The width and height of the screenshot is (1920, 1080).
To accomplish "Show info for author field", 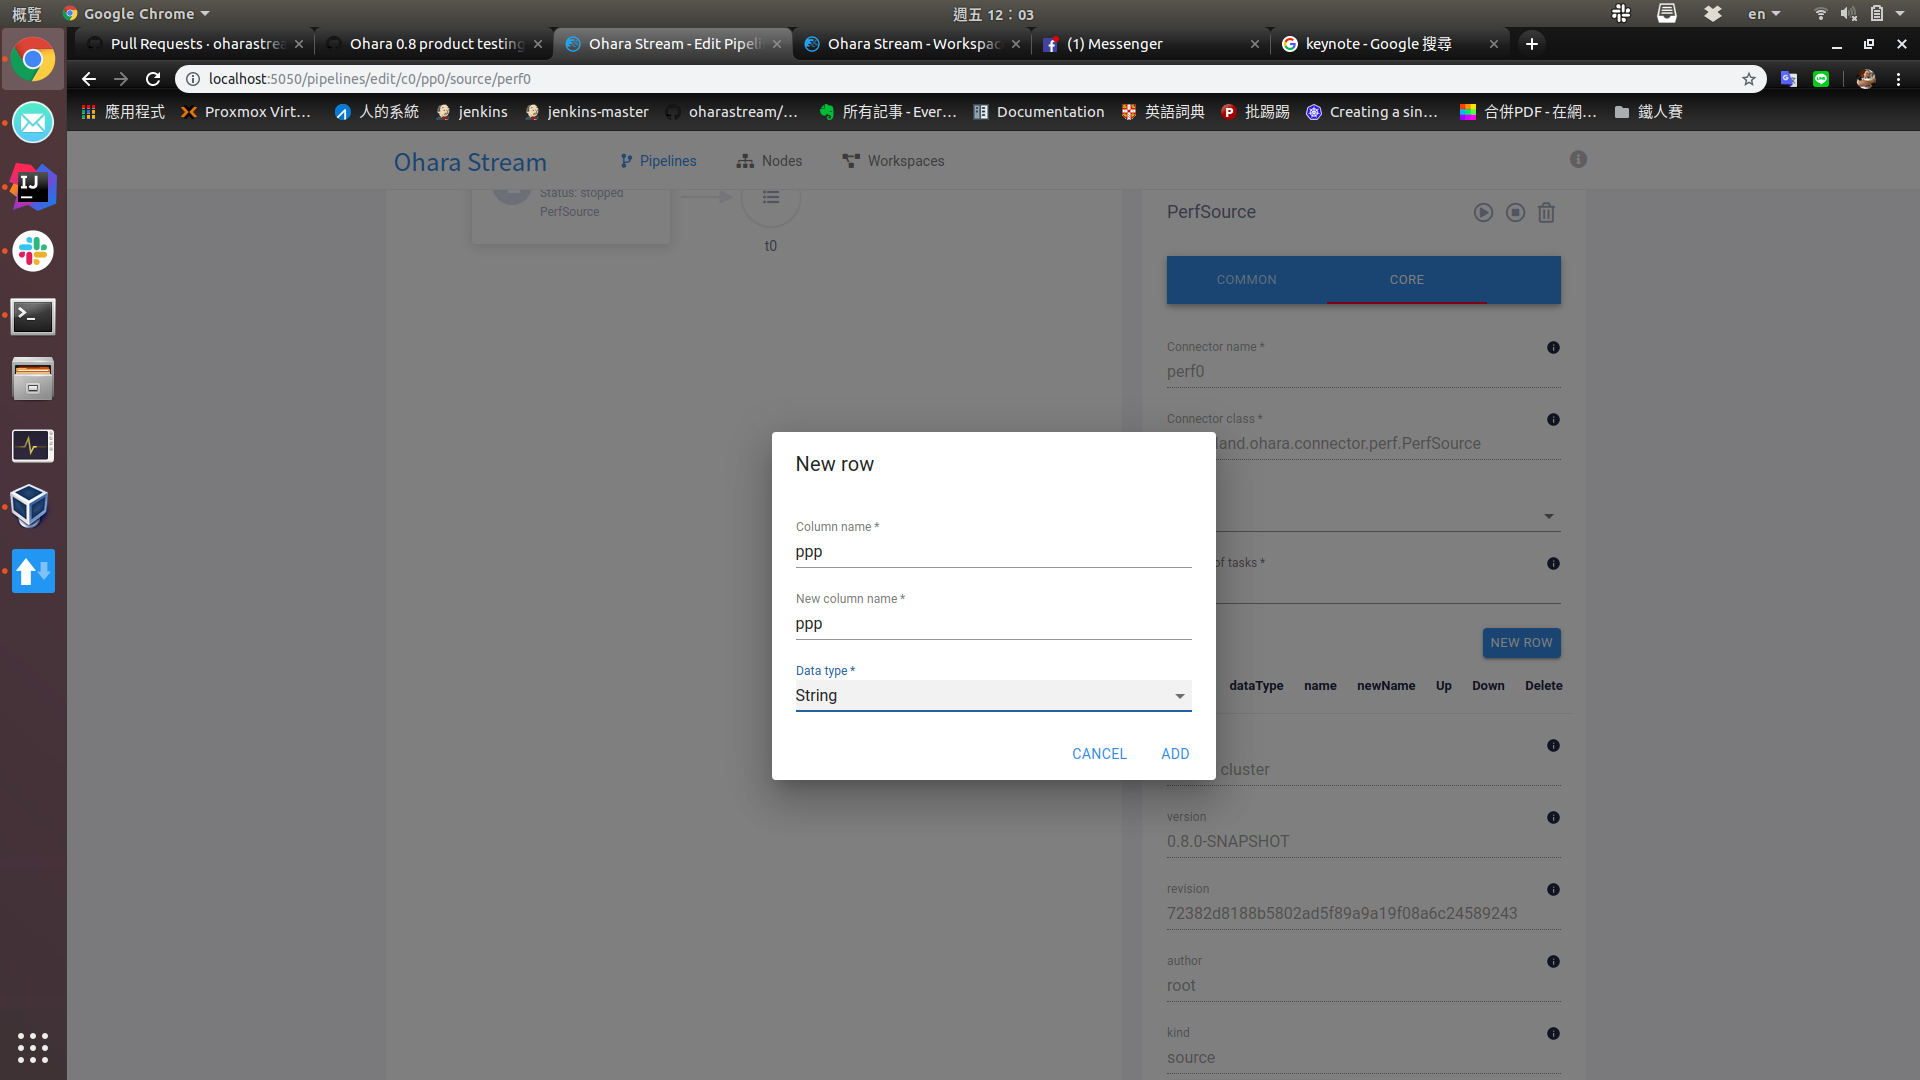I will [1553, 962].
